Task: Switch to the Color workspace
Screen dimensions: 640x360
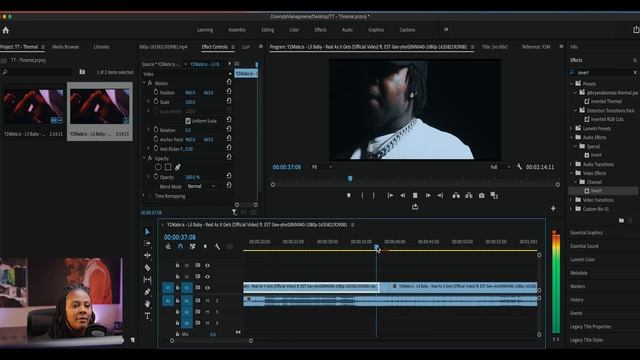Action: click(294, 30)
